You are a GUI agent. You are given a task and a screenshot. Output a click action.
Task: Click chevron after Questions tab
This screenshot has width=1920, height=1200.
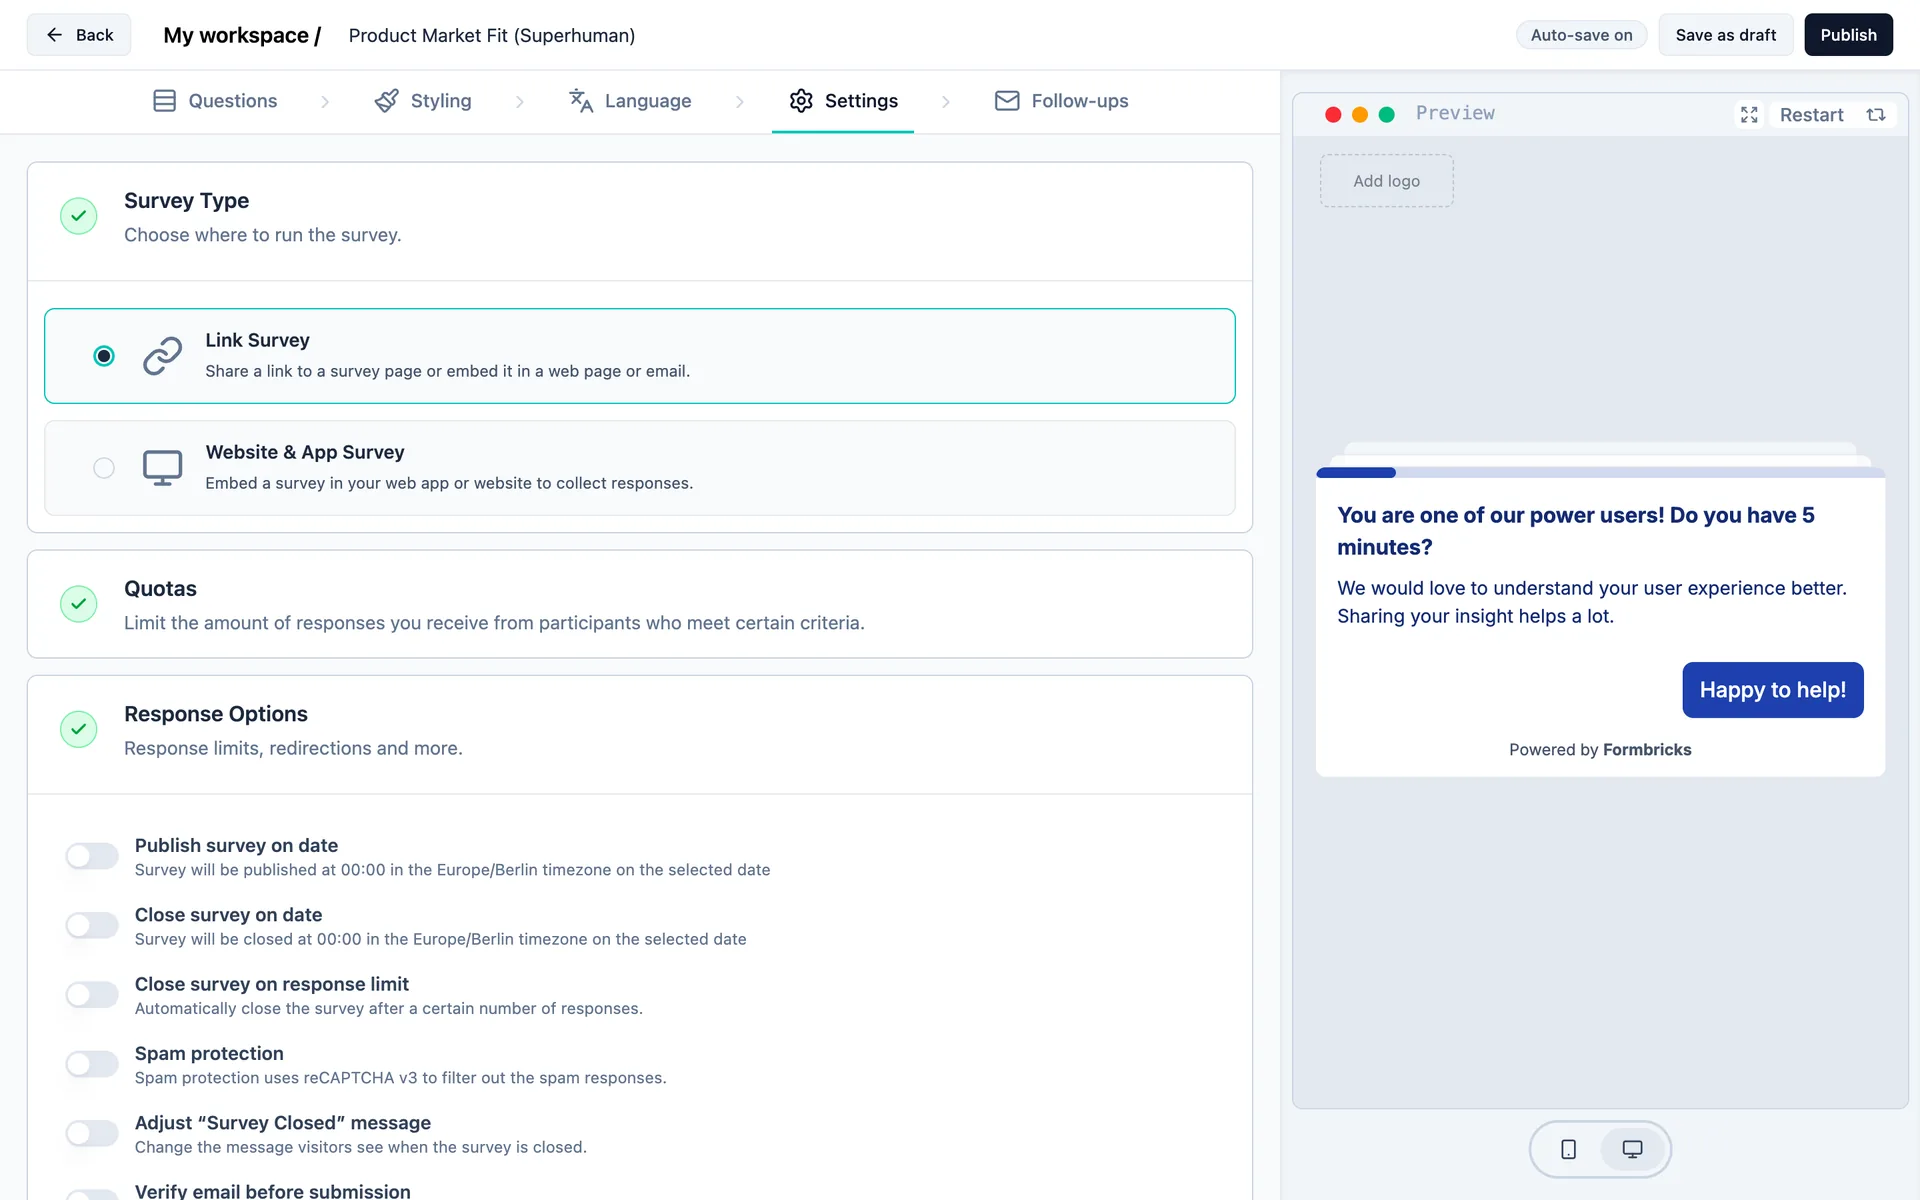click(325, 102)
